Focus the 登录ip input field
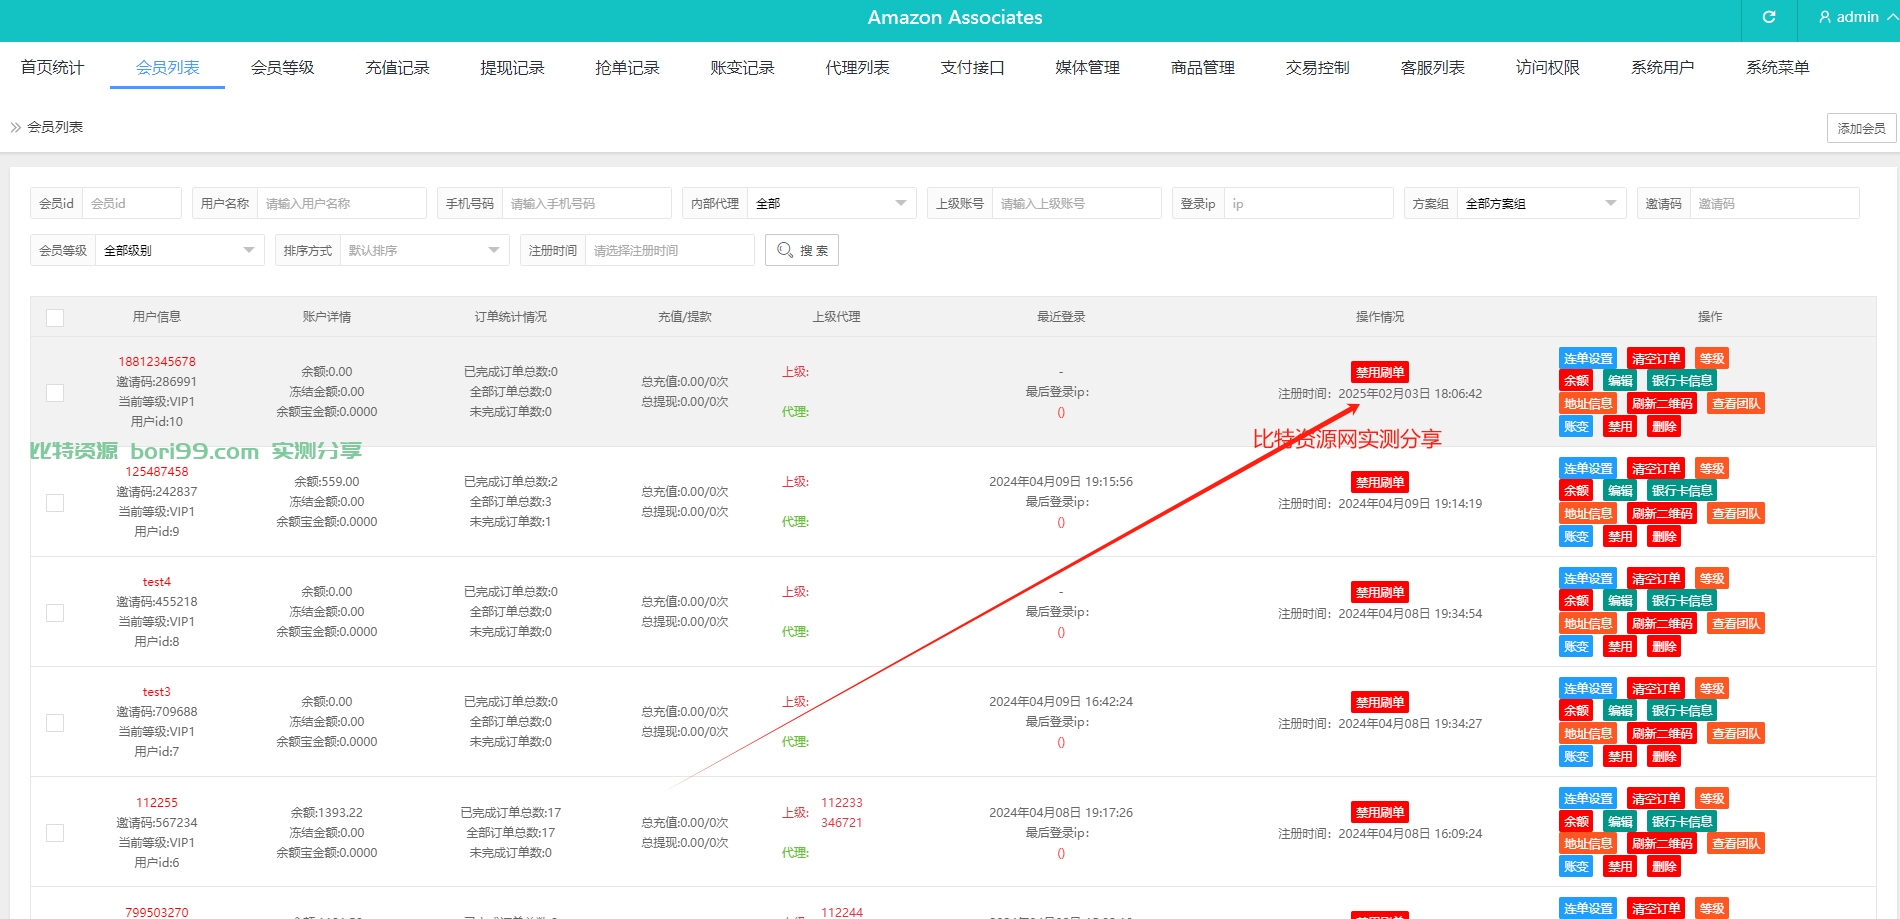Image resolution: width=1900 pixels, height=919 pixels. [x=1308, y=203]
